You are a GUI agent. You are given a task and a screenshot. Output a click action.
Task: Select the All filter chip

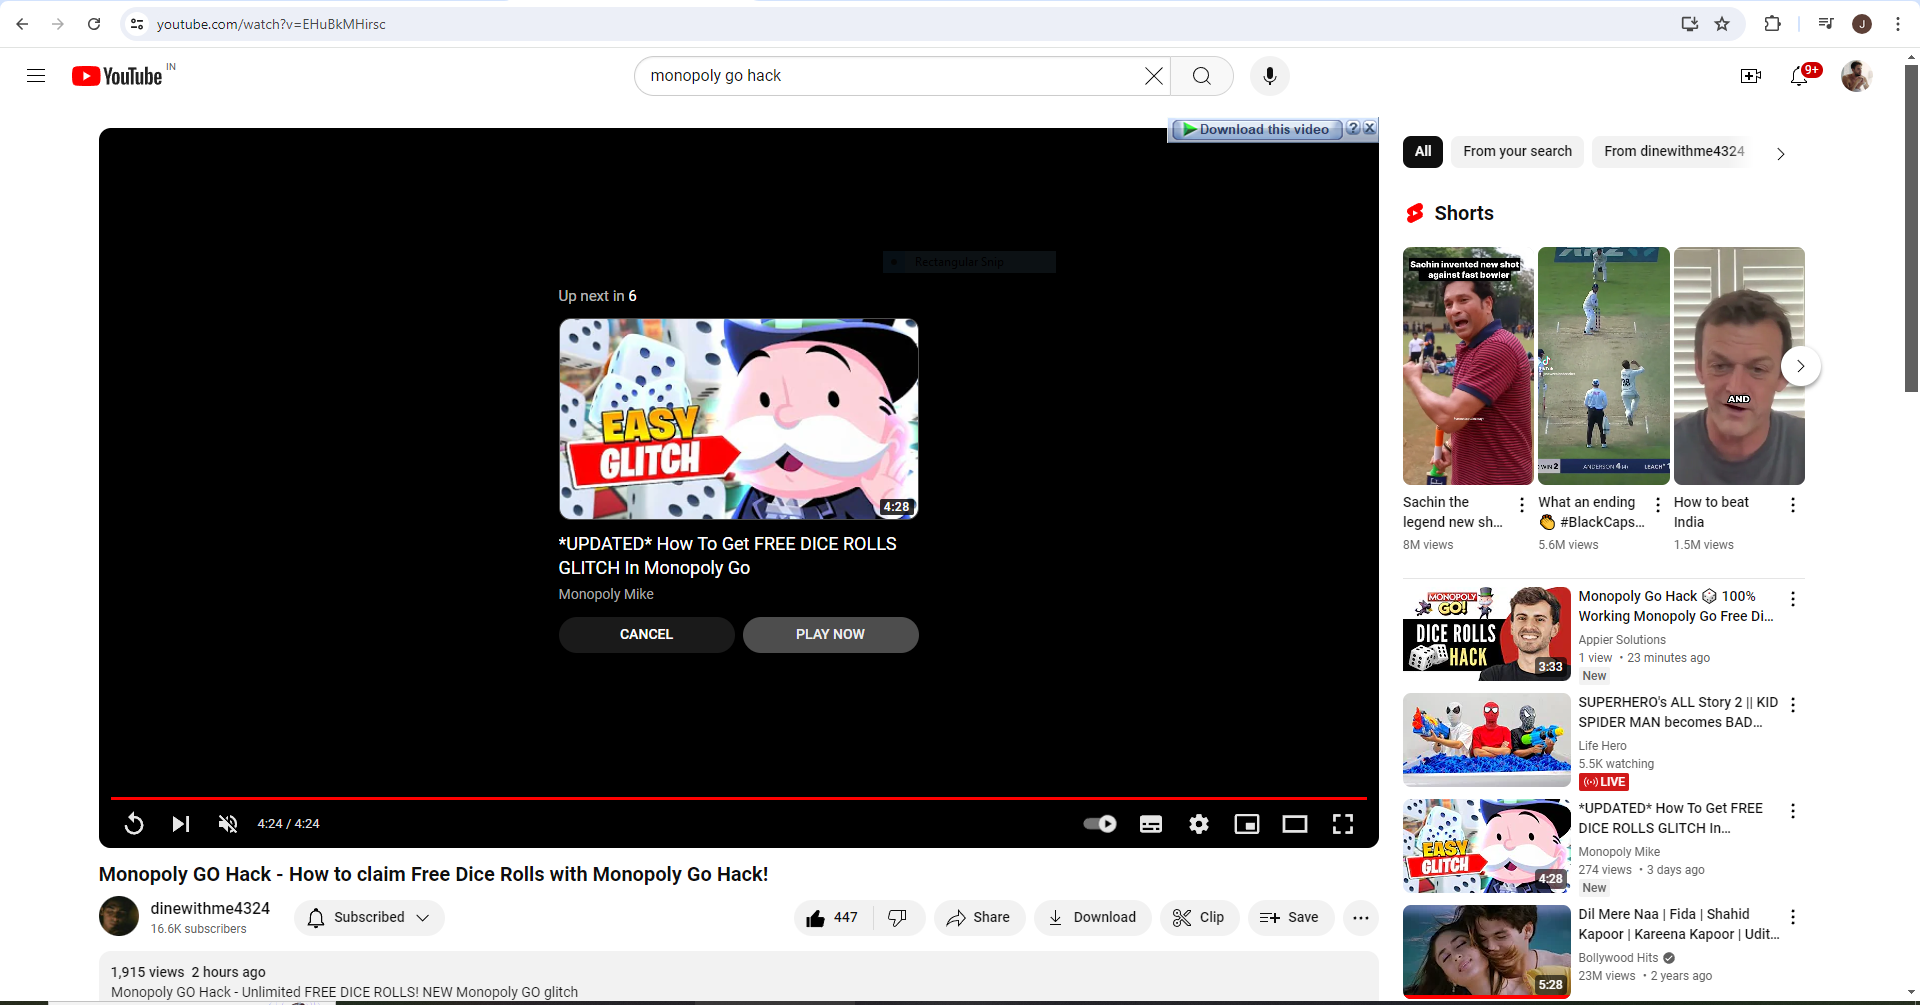tap(1423, 152)
